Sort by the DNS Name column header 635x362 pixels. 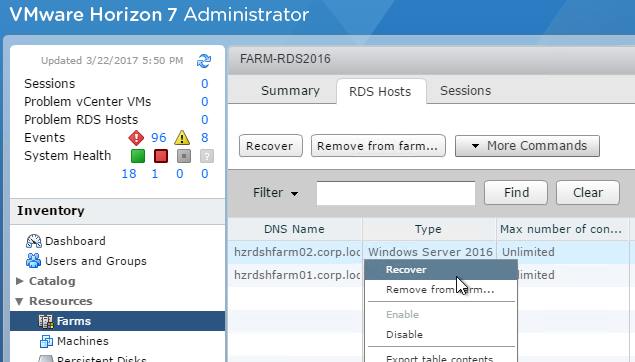pos(295,229)
